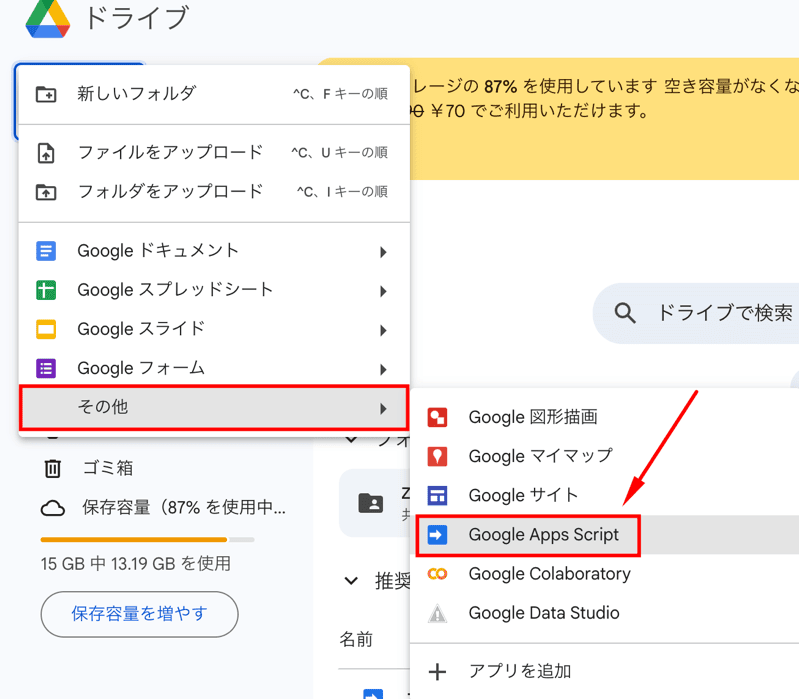Open the その他 menu entry
The height and width of the screenshot is (699, 799).
point(214,408)
